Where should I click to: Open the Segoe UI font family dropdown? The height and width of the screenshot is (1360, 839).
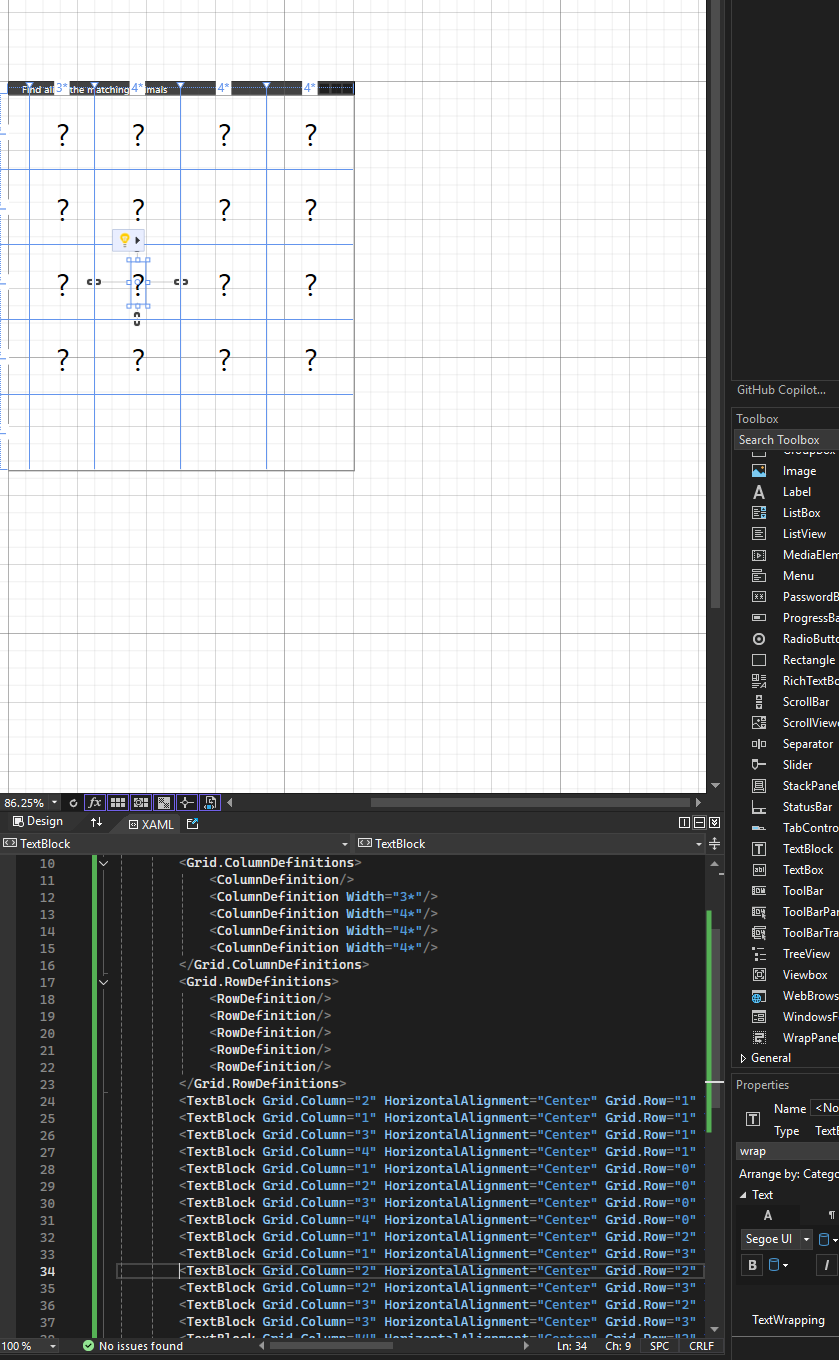(806, 1239)
